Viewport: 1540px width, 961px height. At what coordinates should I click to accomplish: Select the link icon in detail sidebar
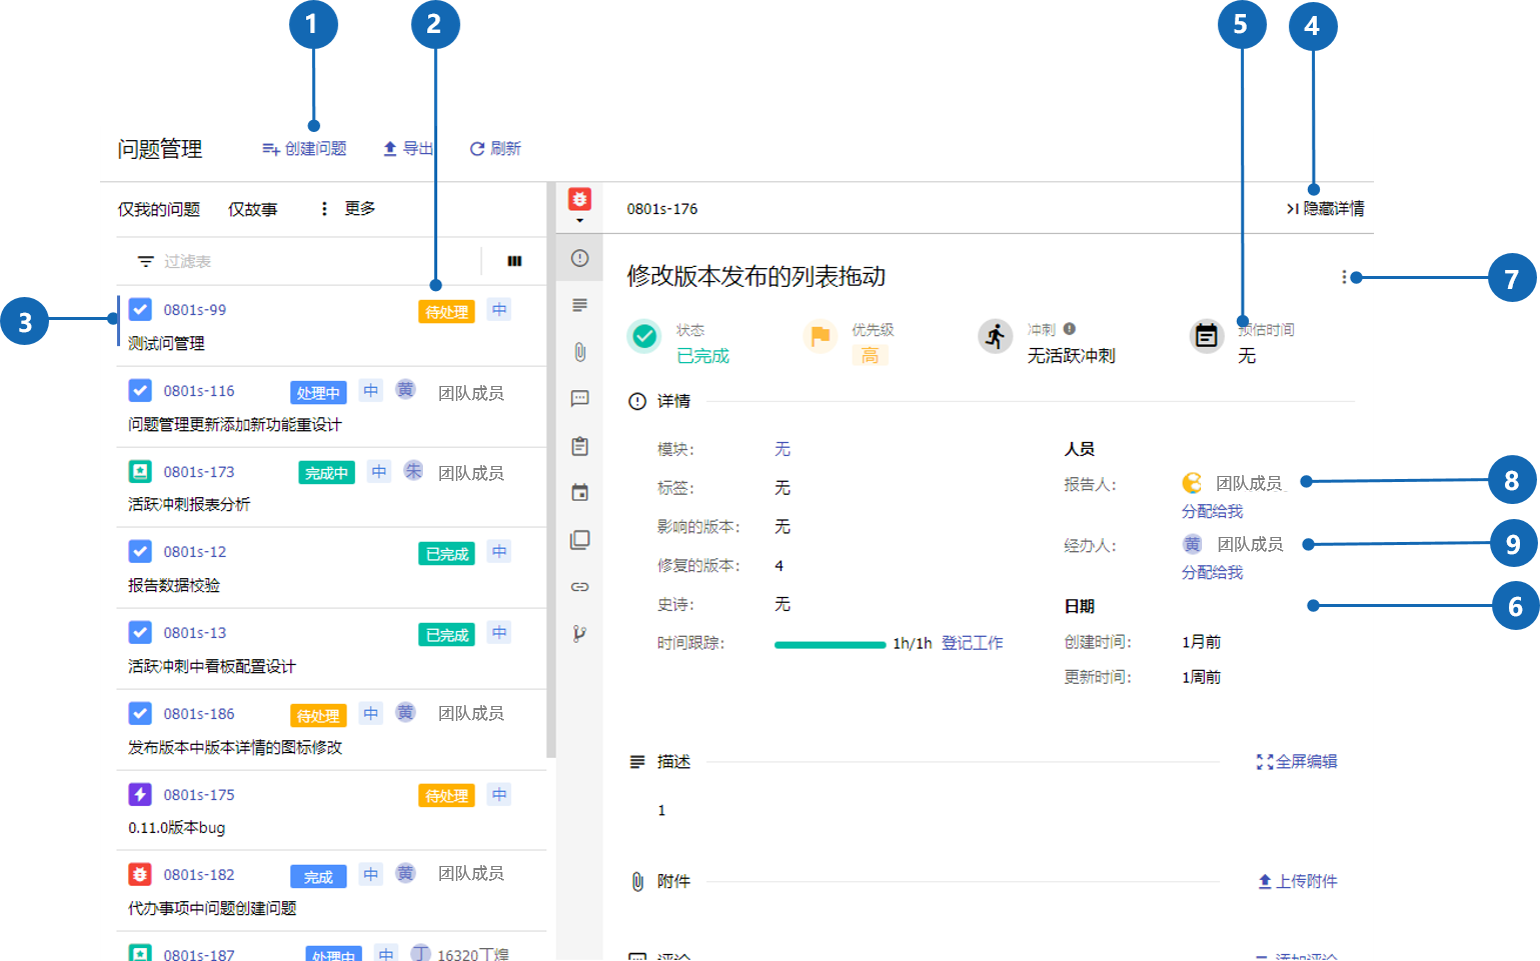pyautogui.click(x=580, y=587)
